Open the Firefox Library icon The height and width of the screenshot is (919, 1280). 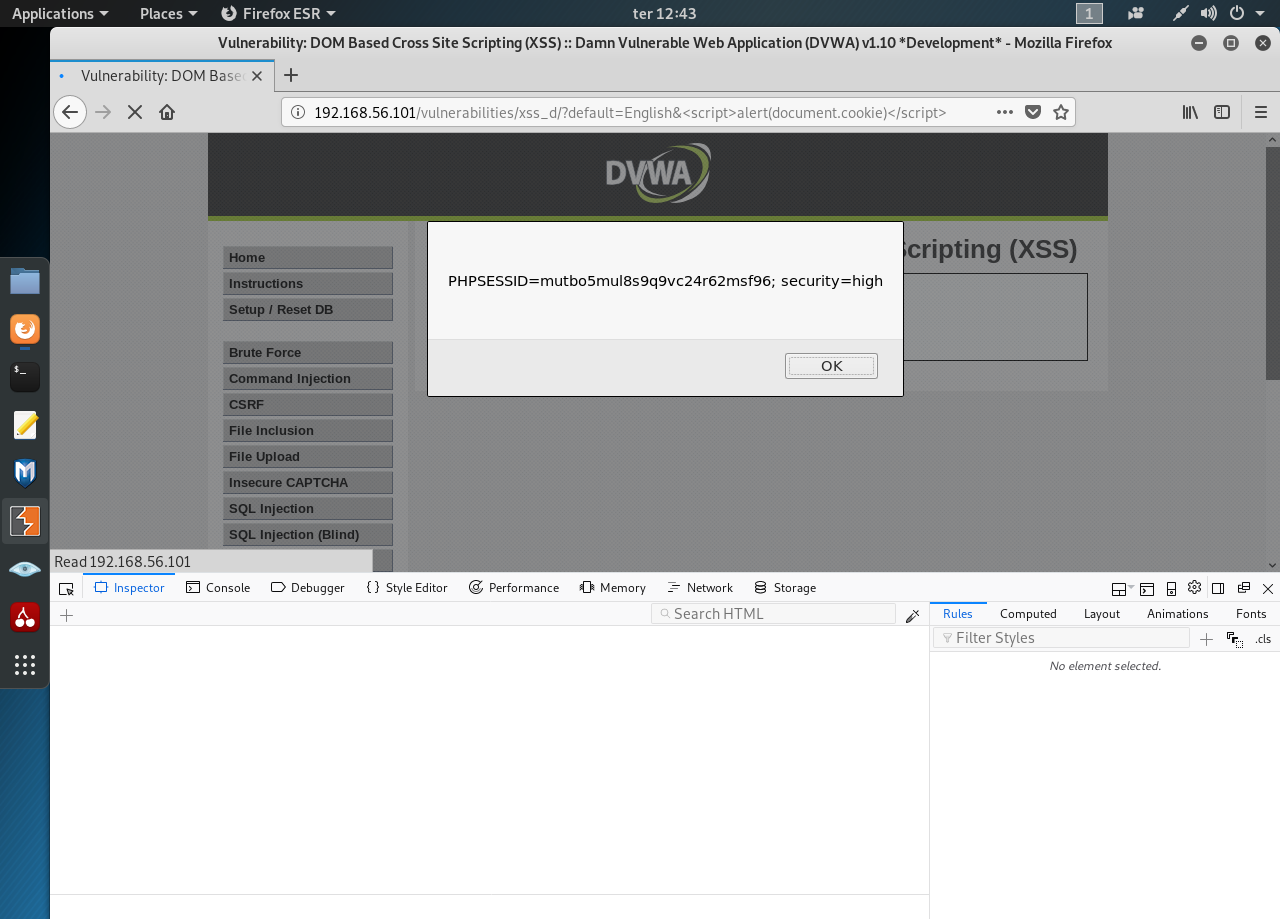point(1190,112)
